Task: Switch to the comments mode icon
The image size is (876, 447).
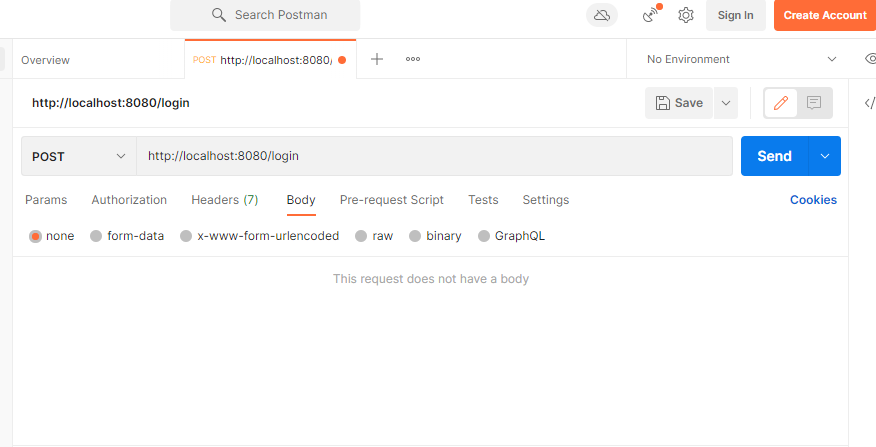Action: pyautogui.click(x=814, y=103)
